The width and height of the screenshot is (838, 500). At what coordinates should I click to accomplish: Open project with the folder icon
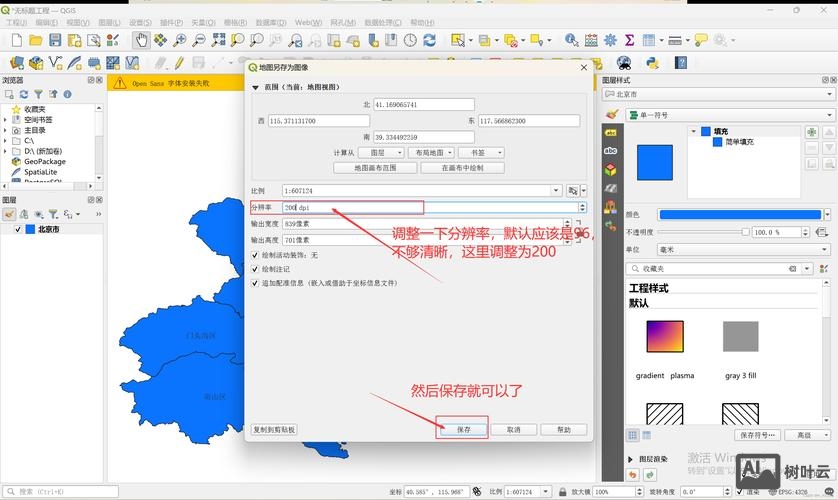click(x=36, y=40)
